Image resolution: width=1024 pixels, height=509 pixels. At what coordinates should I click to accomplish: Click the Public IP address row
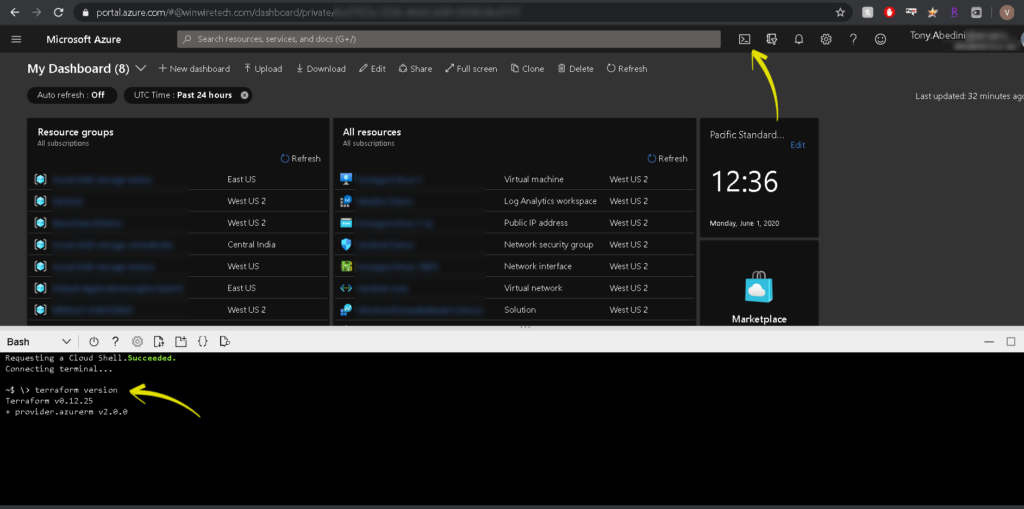pos(514,223)
